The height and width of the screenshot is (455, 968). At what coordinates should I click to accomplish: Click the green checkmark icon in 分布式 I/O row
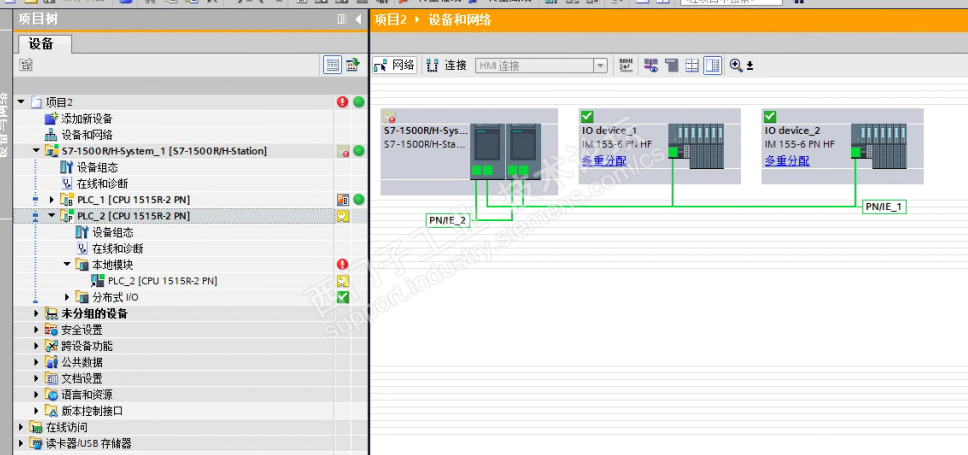[343, 297]
